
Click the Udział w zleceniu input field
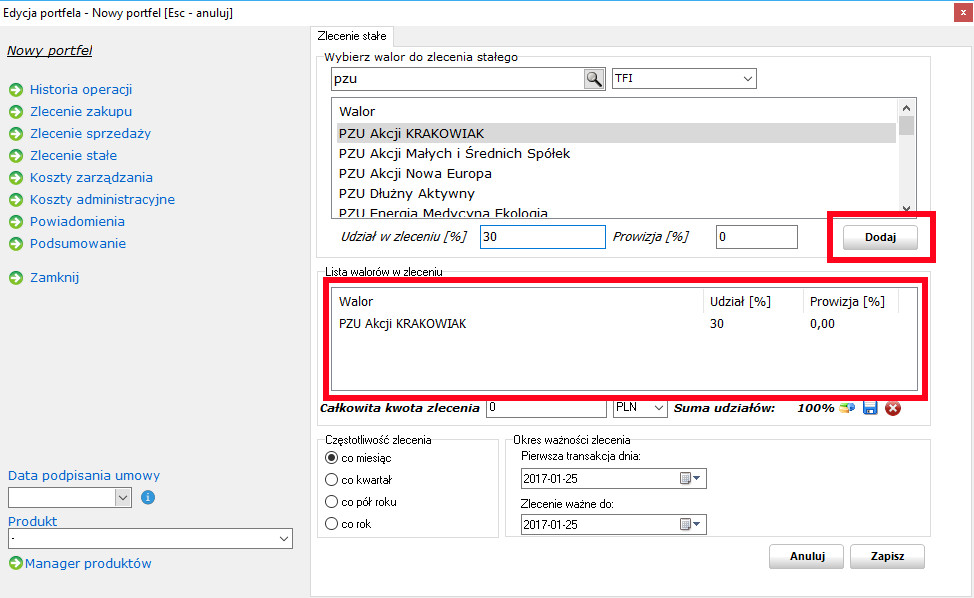coord(542,237)
